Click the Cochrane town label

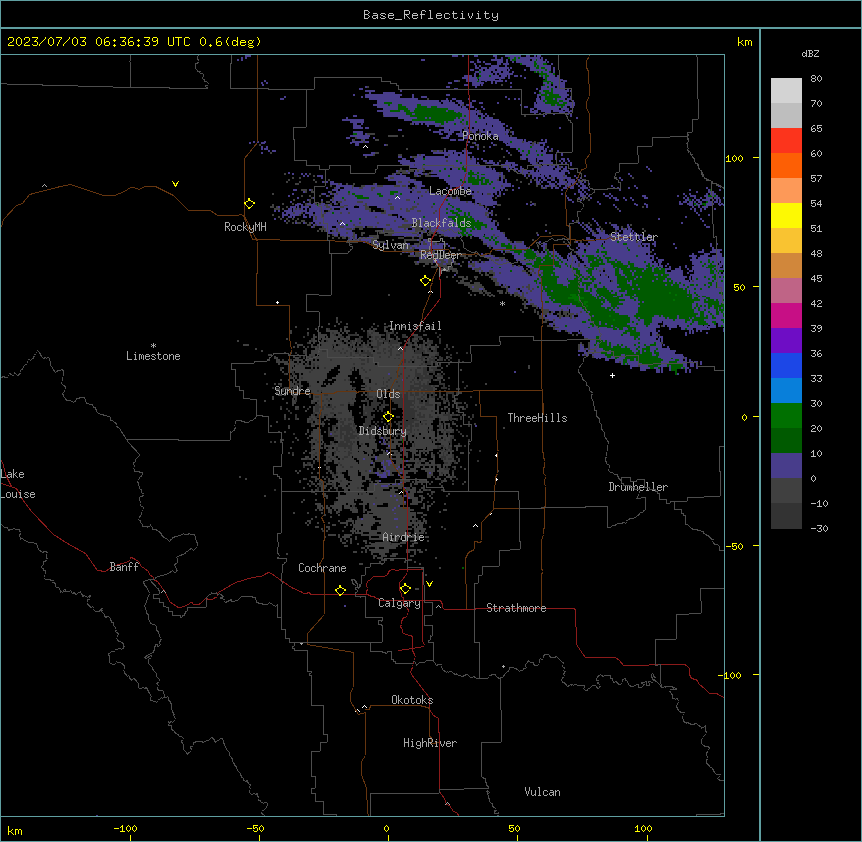pos(322,568)
